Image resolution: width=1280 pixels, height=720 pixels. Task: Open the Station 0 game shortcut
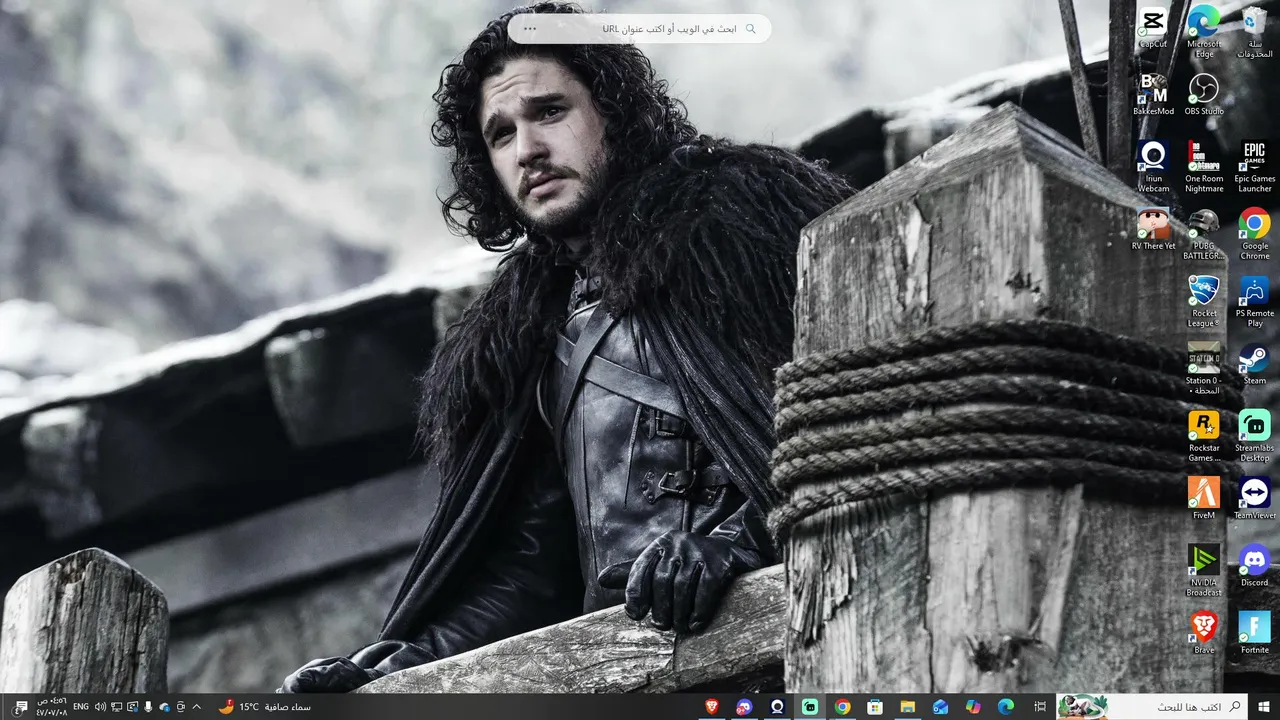tap(1204, 369)
